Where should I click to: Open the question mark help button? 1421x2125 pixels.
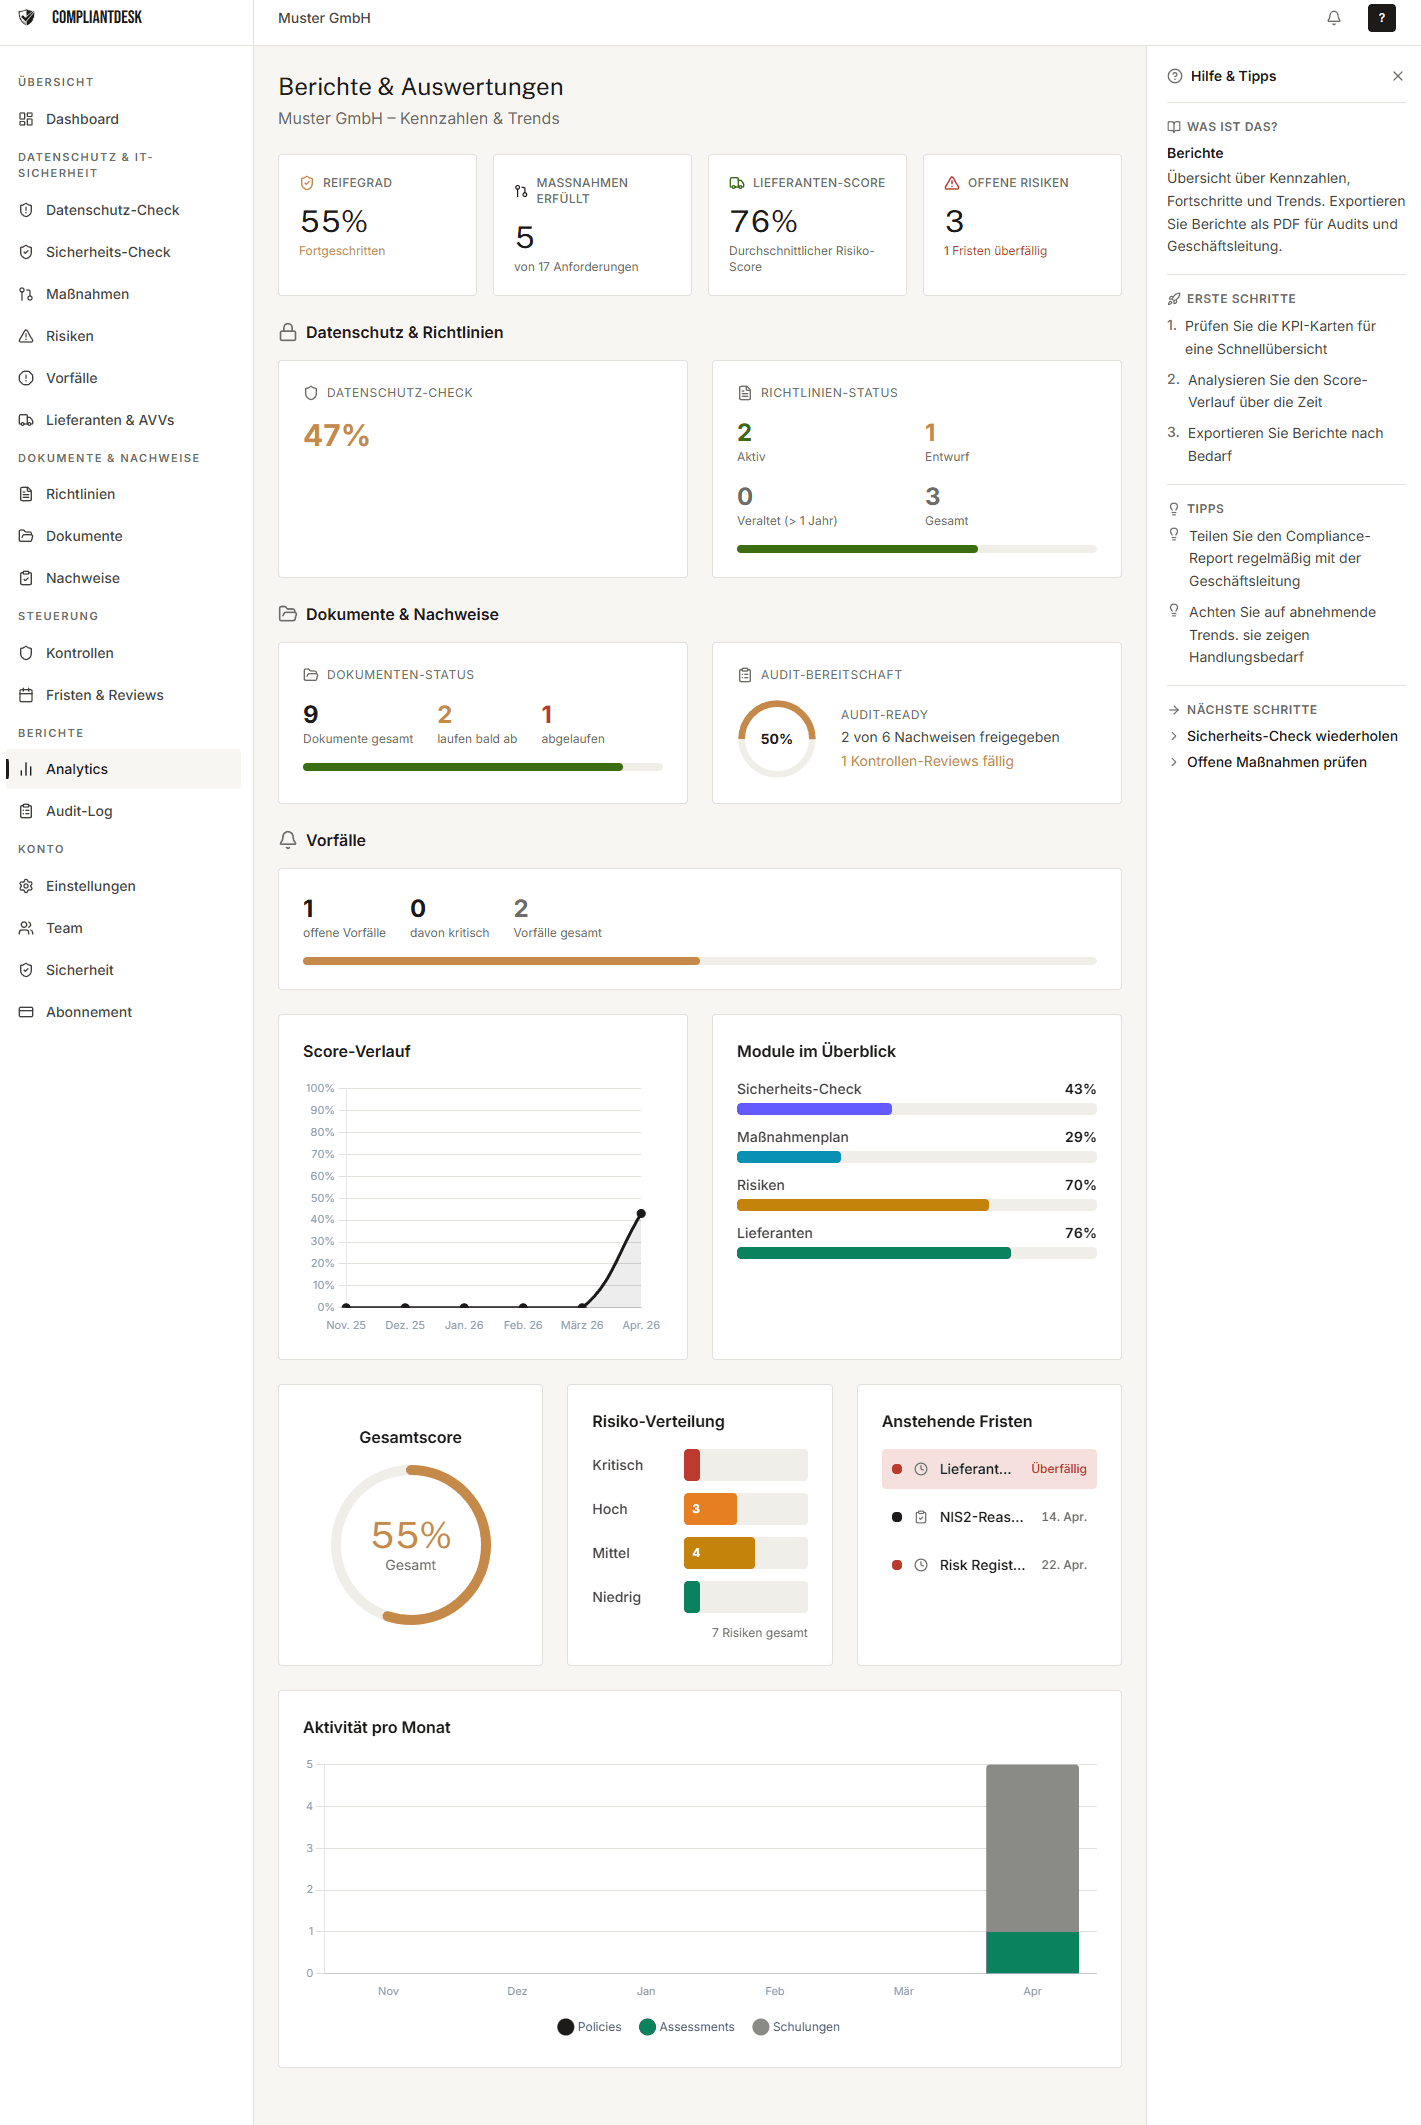point(1381,18)
